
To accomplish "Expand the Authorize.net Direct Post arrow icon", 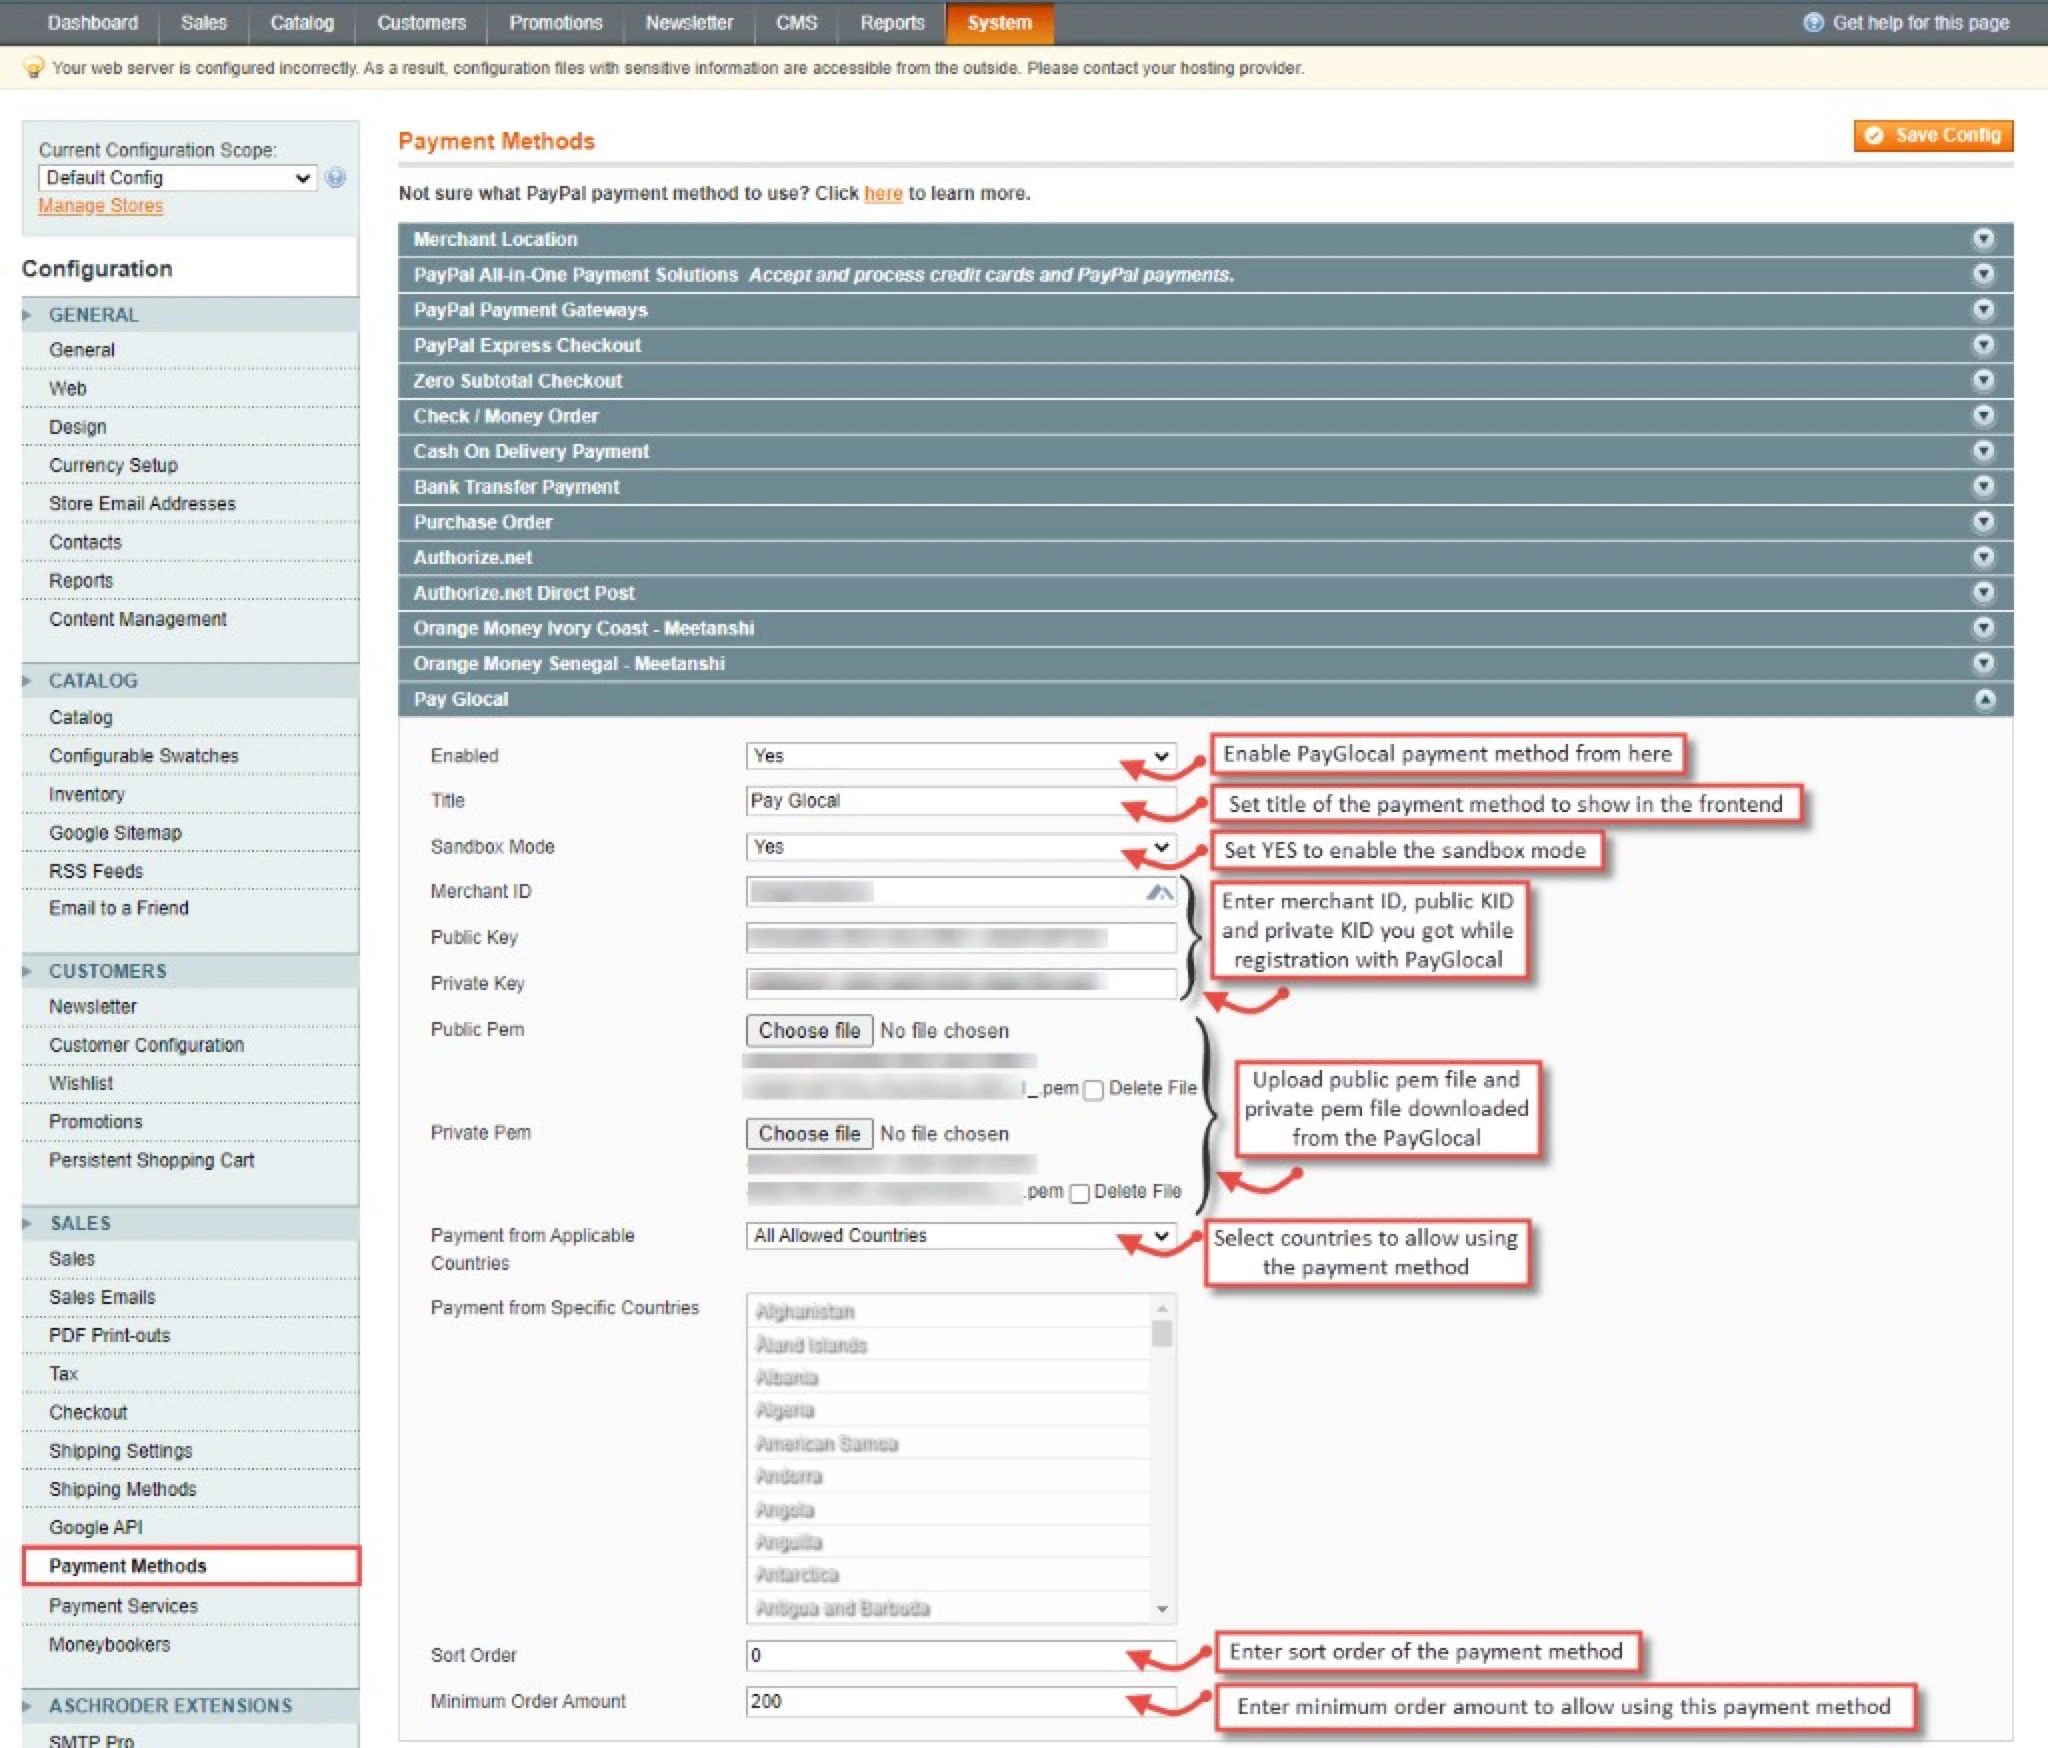I will point(1983,593).
